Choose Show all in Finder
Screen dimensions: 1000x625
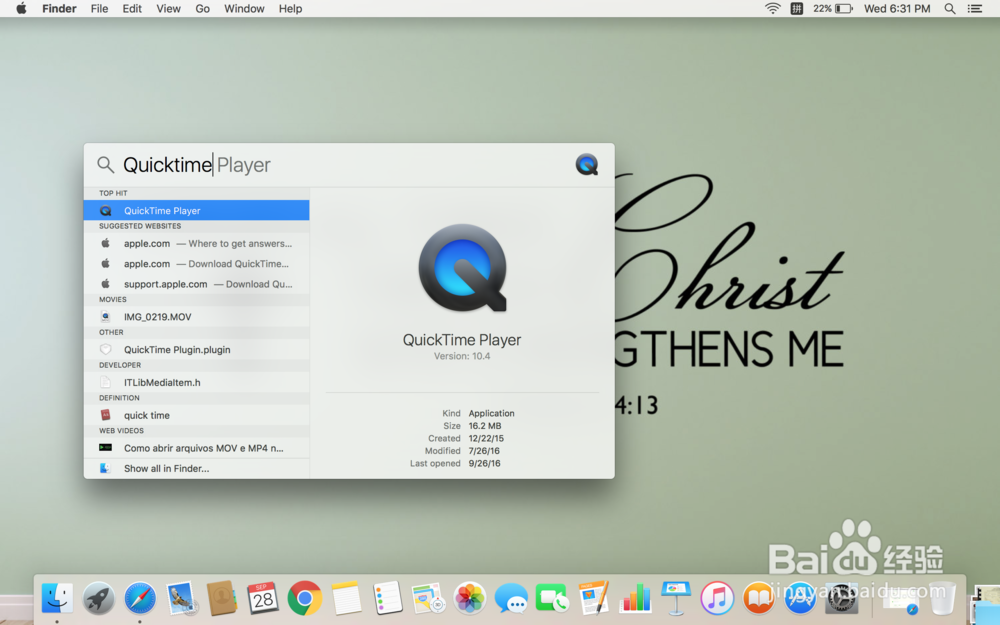[x=196, y=468]
